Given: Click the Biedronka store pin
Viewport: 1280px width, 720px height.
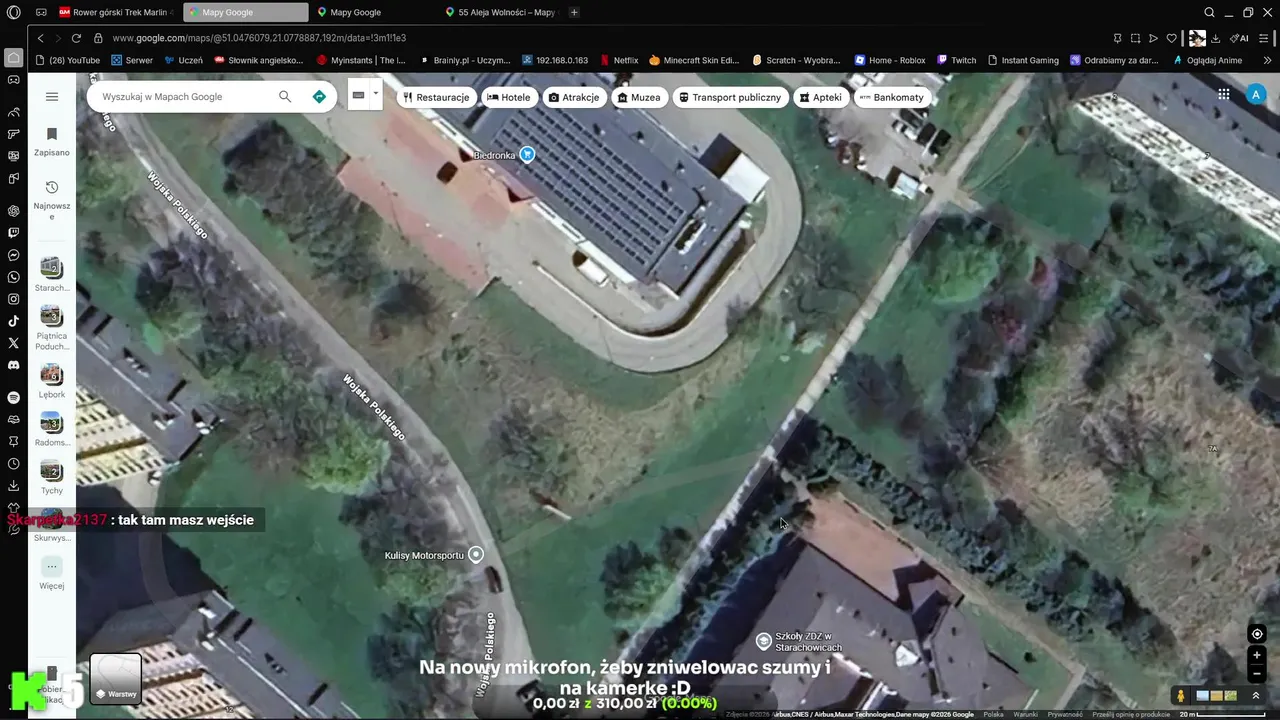Looking at the screenshot, I should click(x=527, y=154).
